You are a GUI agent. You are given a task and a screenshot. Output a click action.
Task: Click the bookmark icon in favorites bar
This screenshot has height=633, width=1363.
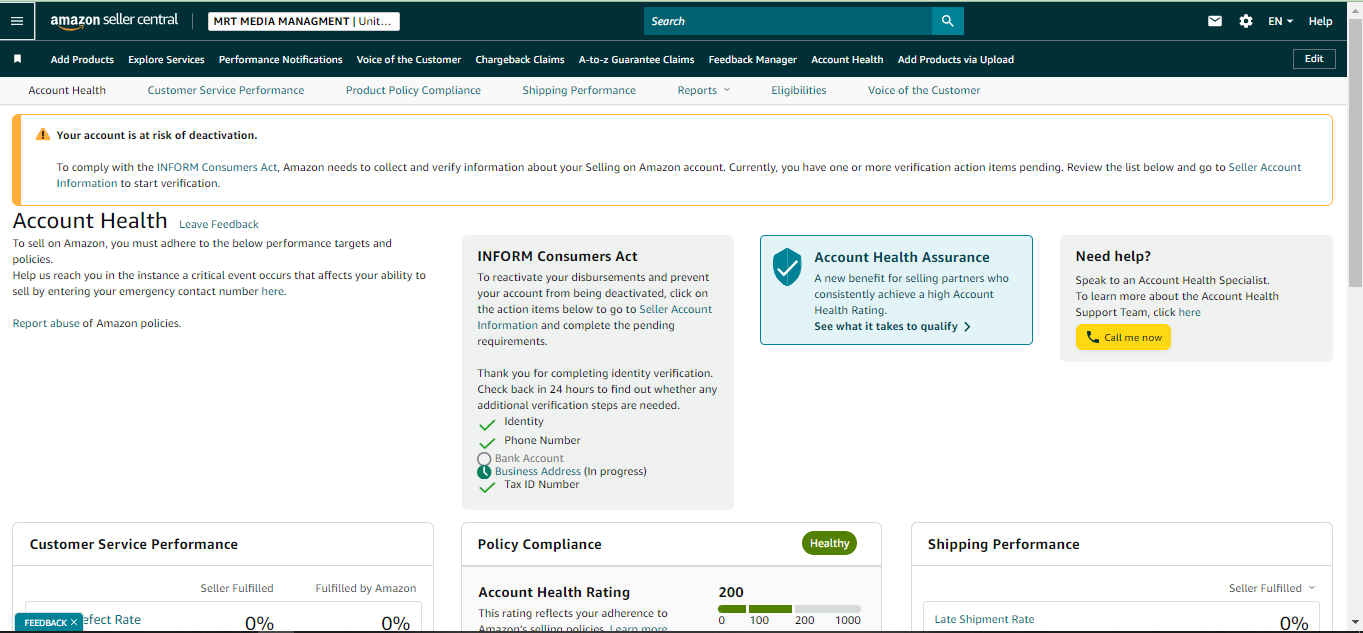[17, 59]
